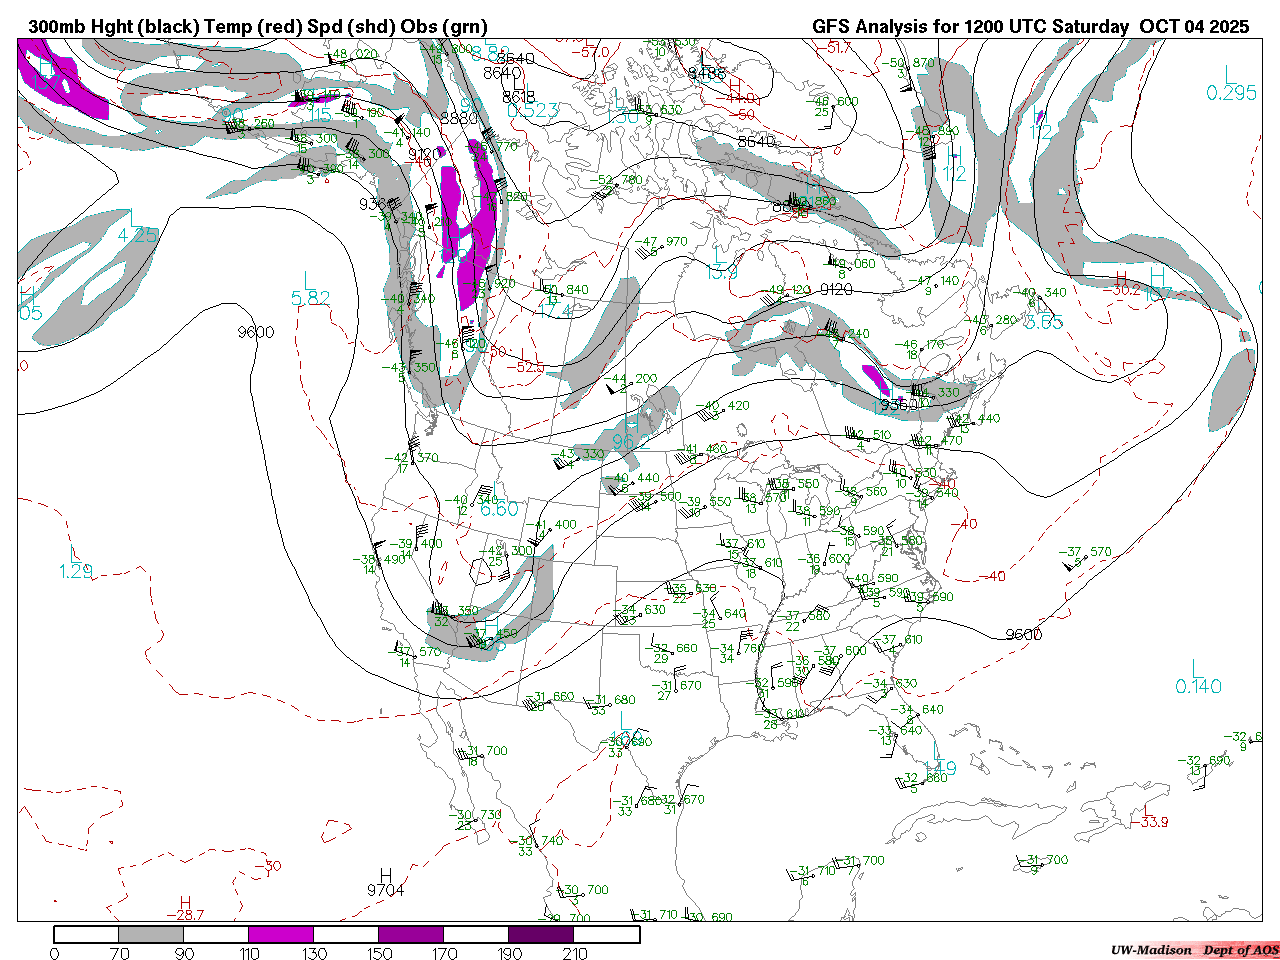Click the red '-51.7' temperature label

[x=832, y=47]
